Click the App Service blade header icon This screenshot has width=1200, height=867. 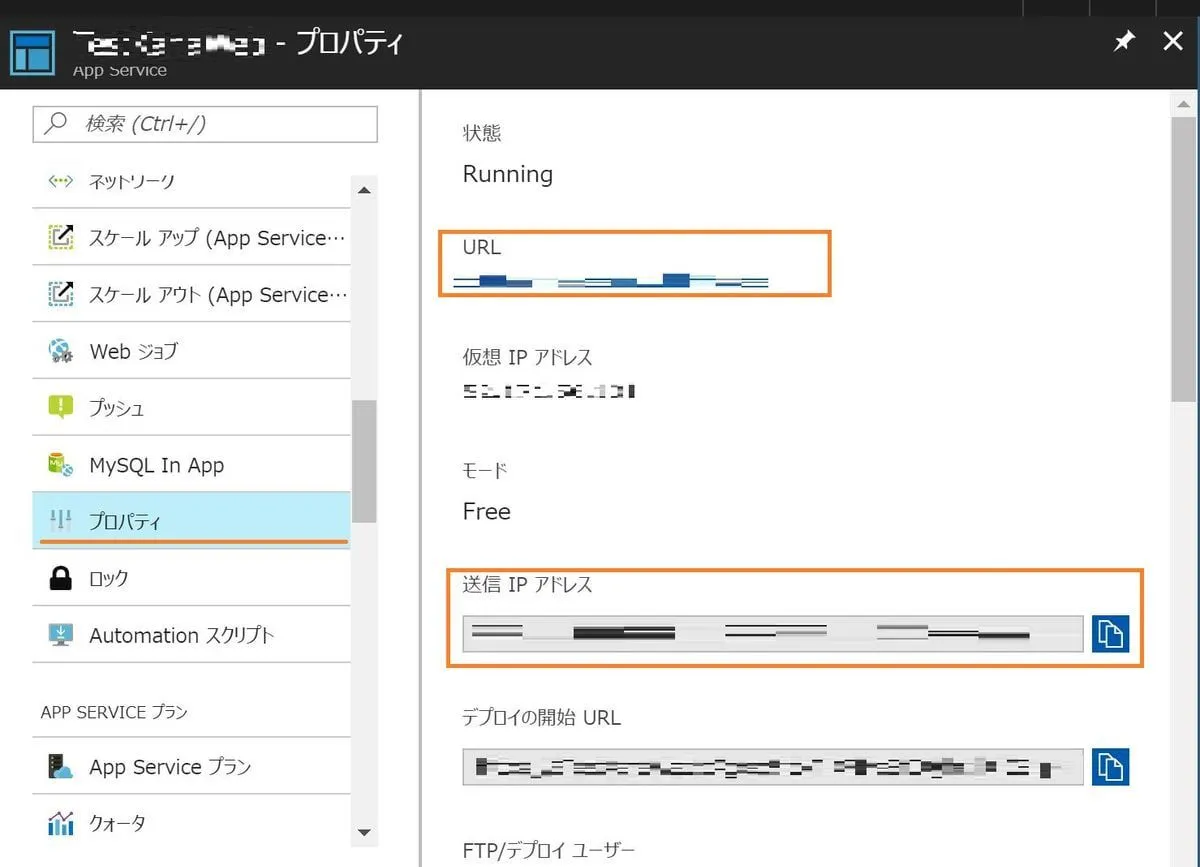[34, 51]
